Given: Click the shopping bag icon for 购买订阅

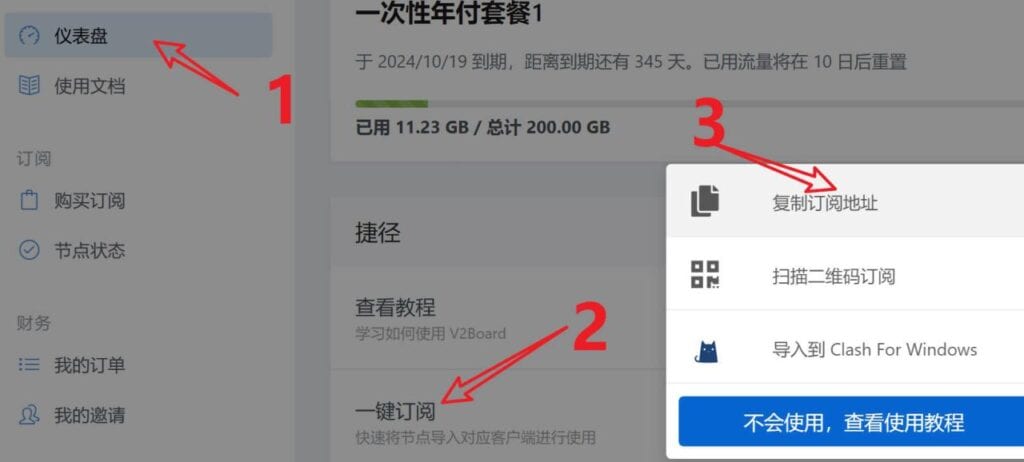Looking at the screenshot, I should 29,201.
